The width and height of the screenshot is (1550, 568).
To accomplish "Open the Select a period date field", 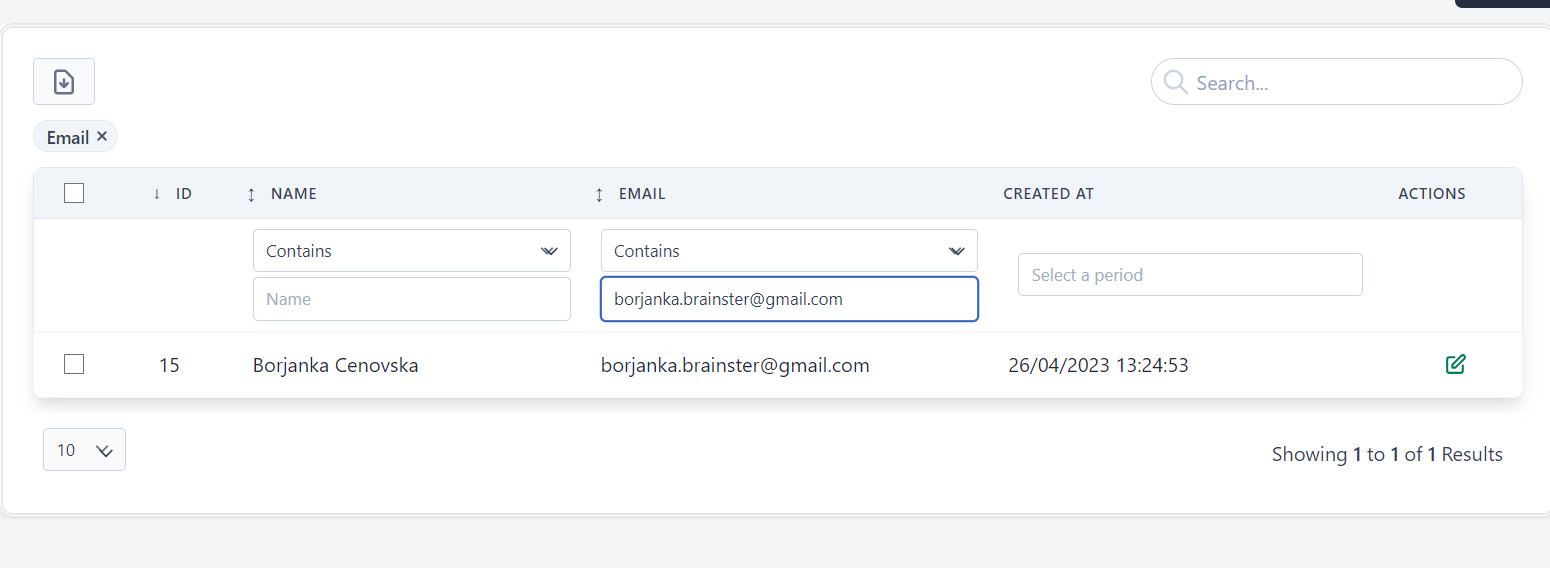I will click(1189, 275).
